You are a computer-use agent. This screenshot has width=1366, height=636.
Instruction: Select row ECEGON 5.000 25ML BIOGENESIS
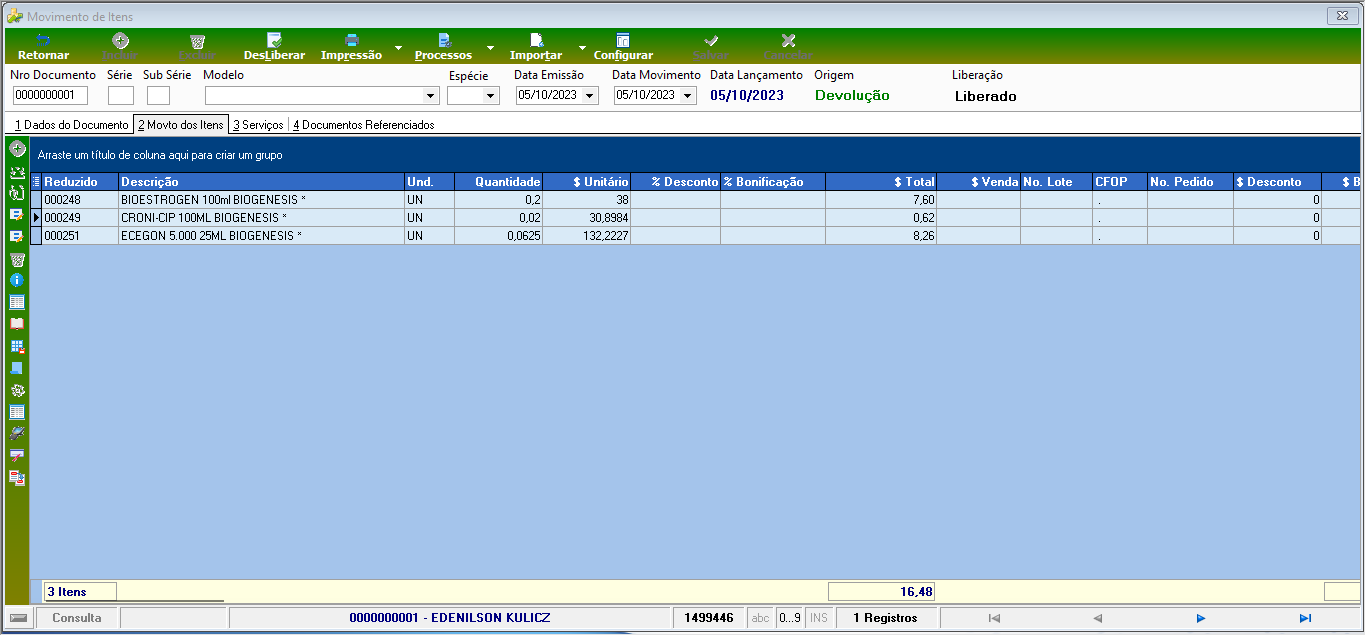[695, 235]
